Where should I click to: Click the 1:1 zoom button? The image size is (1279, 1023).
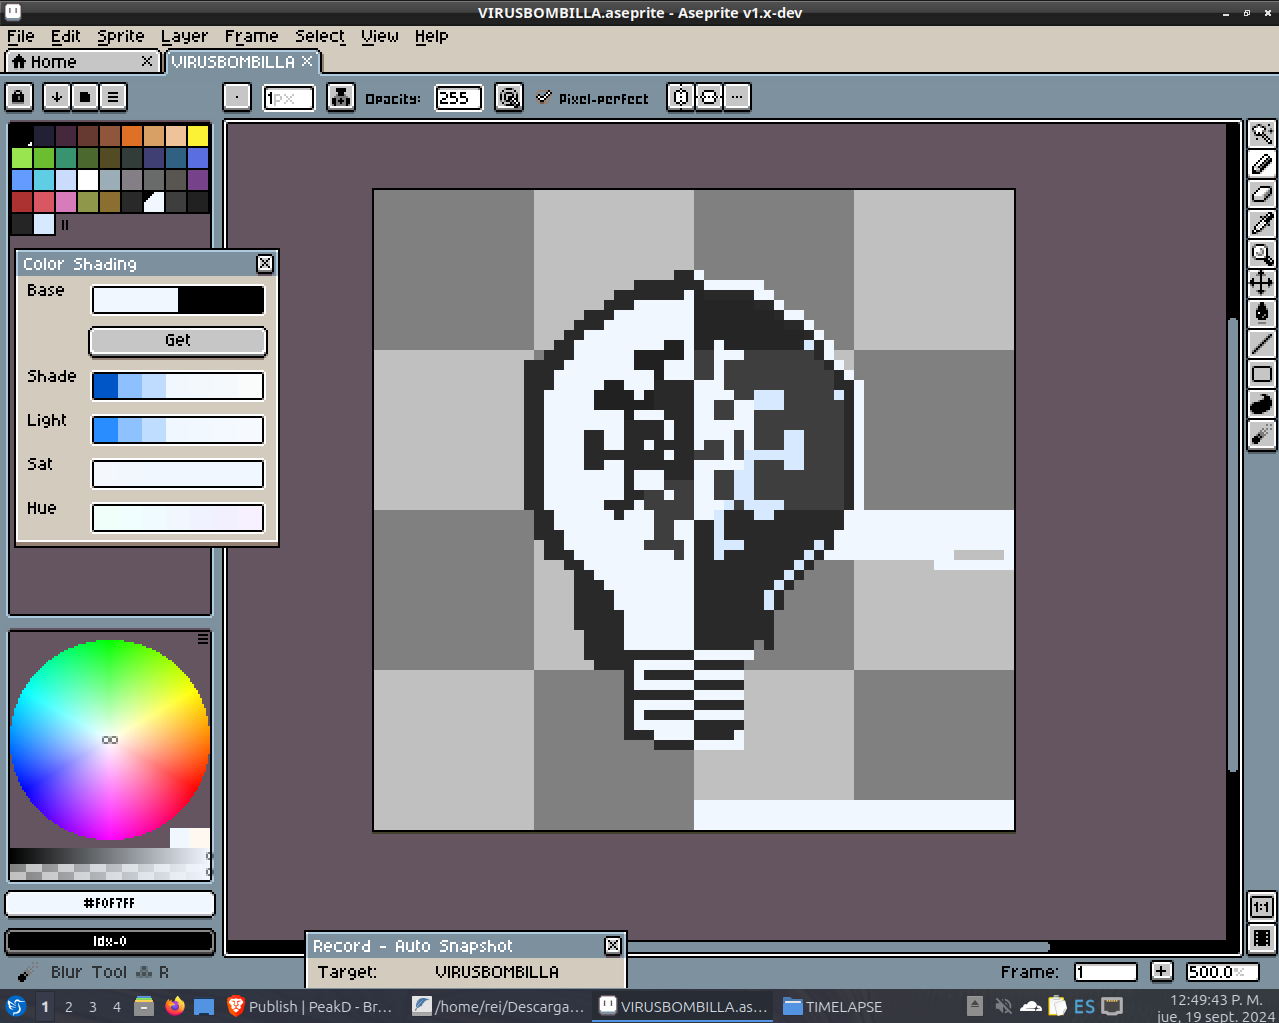tap(1262, 907)
